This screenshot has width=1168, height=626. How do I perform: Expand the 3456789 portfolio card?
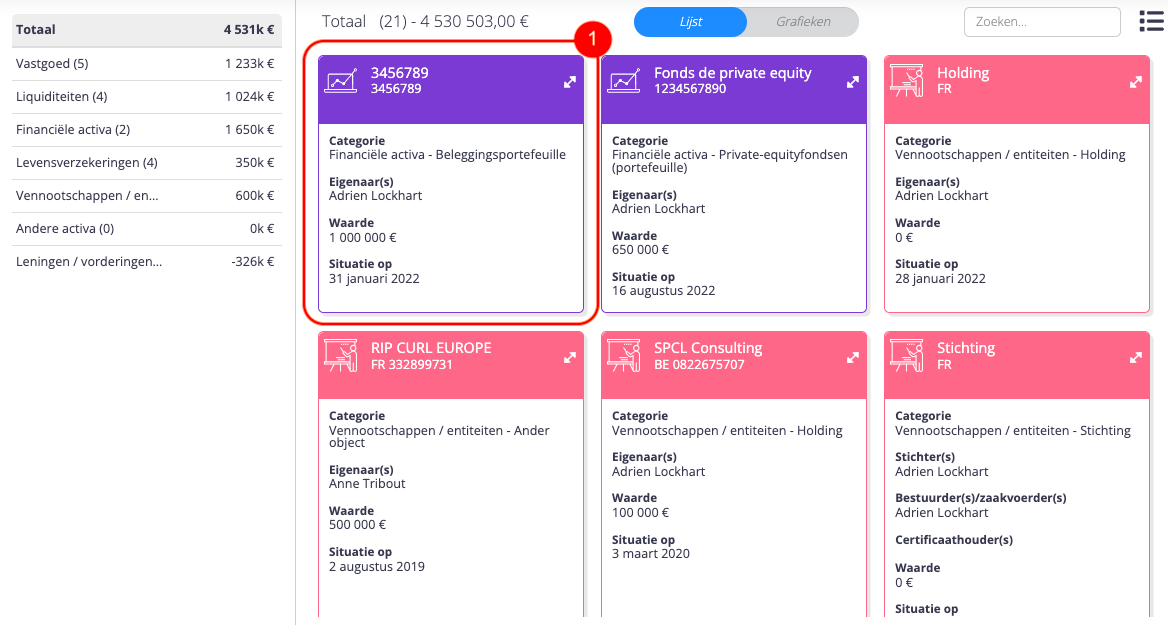click(x=570, y=82)
